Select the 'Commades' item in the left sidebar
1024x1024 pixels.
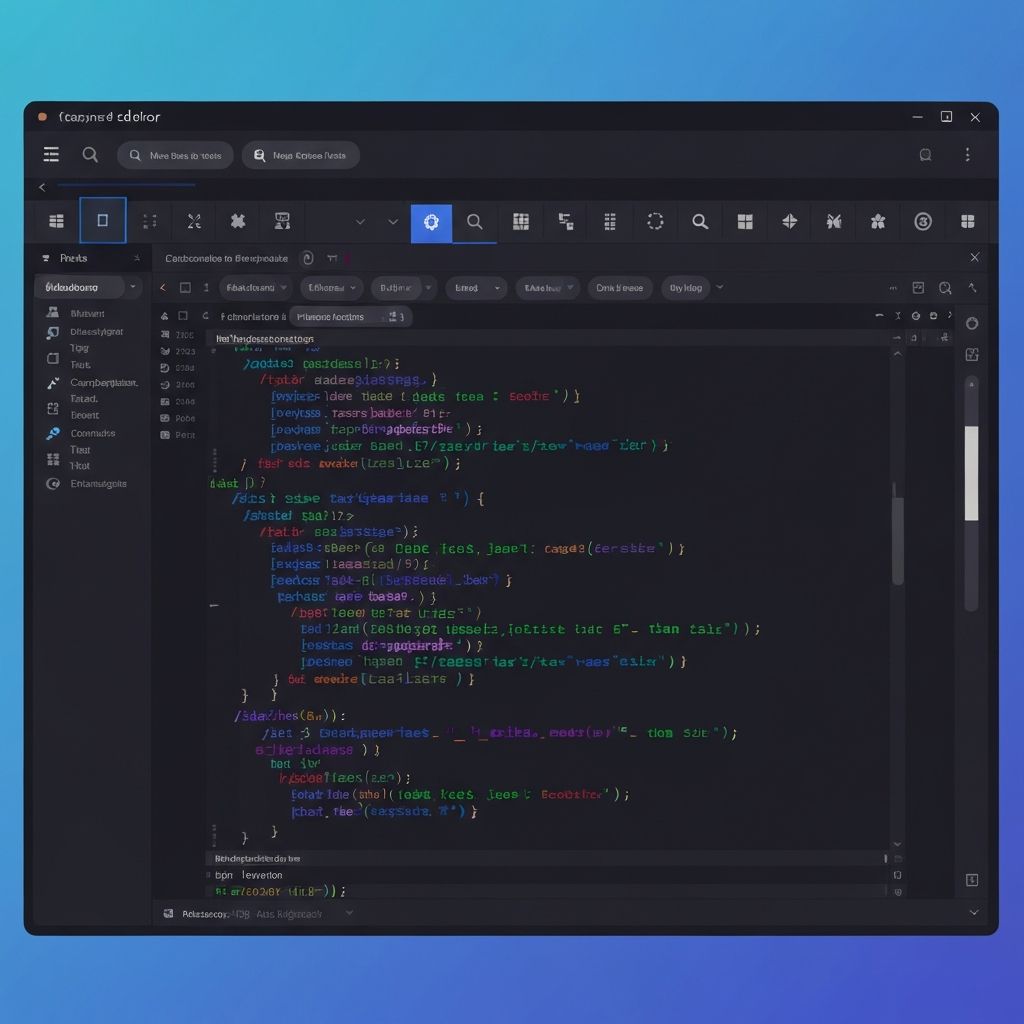[x=92, y=434]
